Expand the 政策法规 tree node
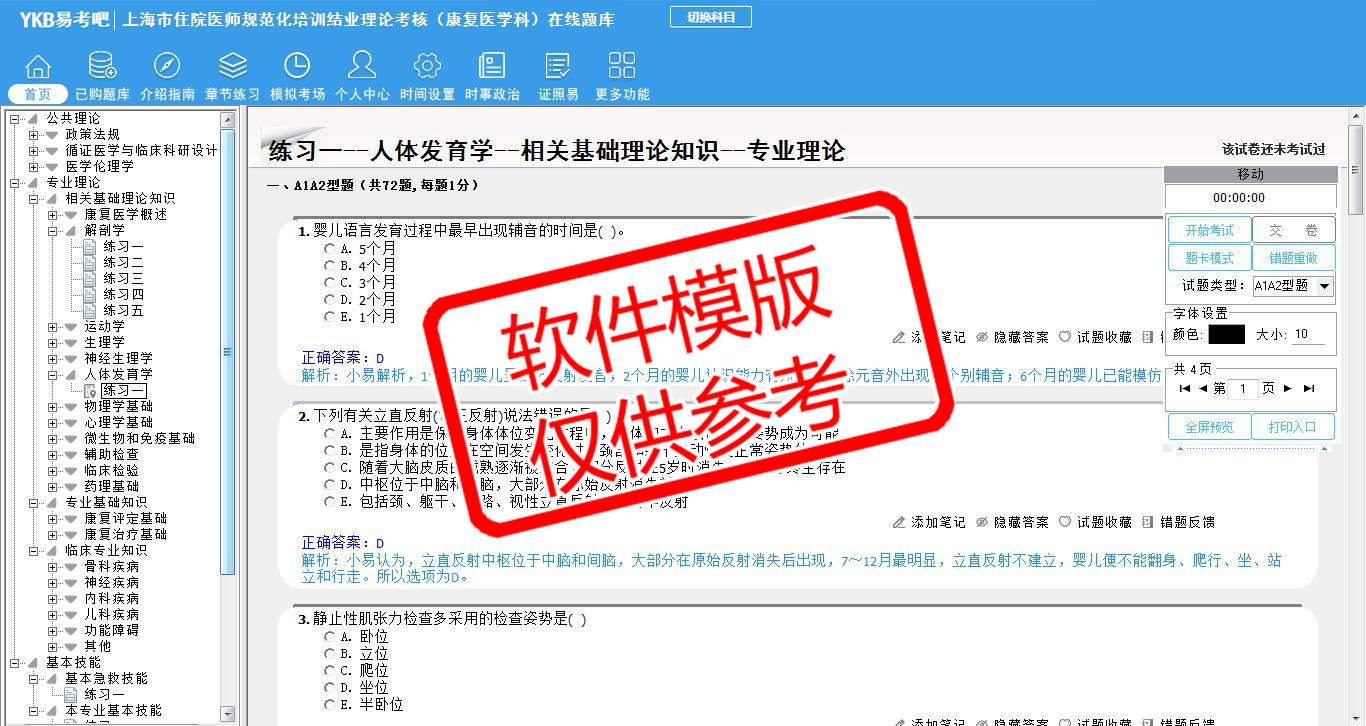The height and width of the screenshot is (726, 1366). pyautogui.click(x=33, y=135)
